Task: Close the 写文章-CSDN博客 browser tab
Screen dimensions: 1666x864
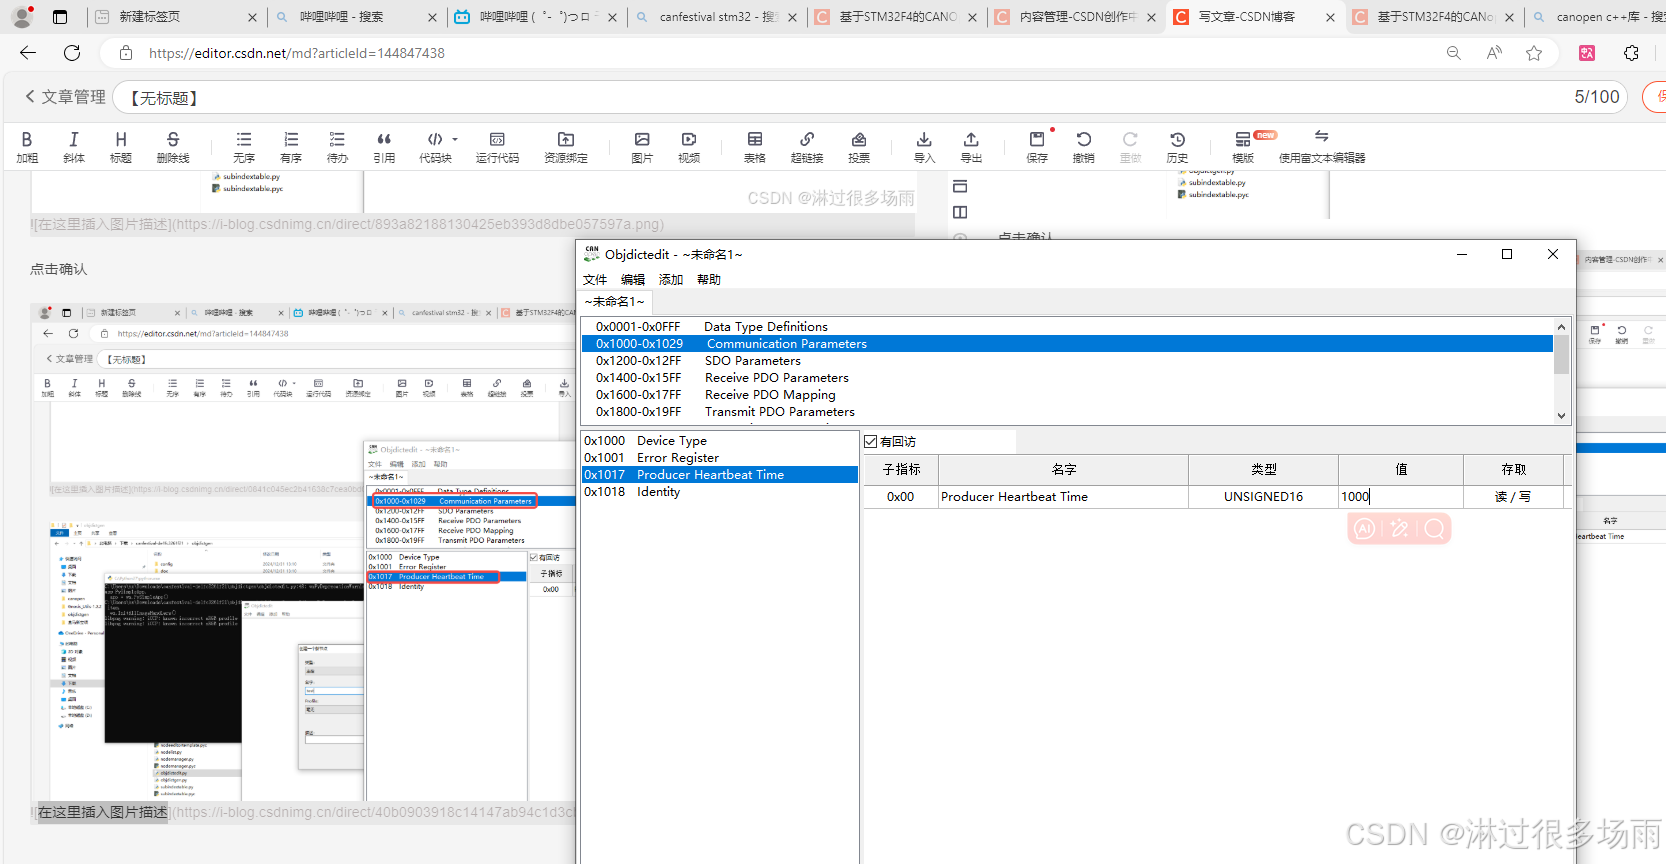Action: tap(1330, 17)
